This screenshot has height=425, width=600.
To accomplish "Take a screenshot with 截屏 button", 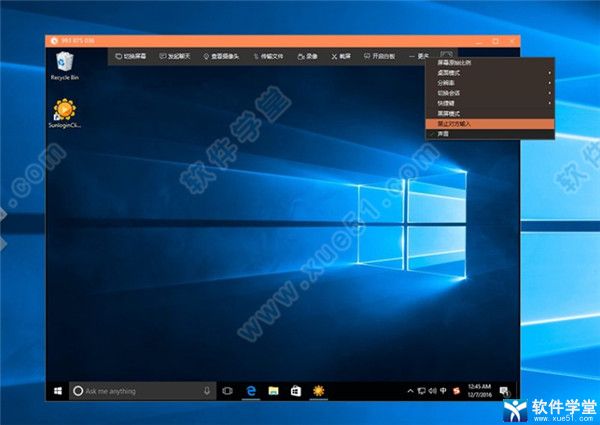I will pos(340,56).
